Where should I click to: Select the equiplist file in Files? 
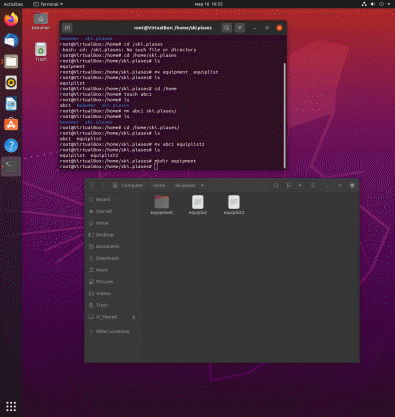tap(198, 205)
